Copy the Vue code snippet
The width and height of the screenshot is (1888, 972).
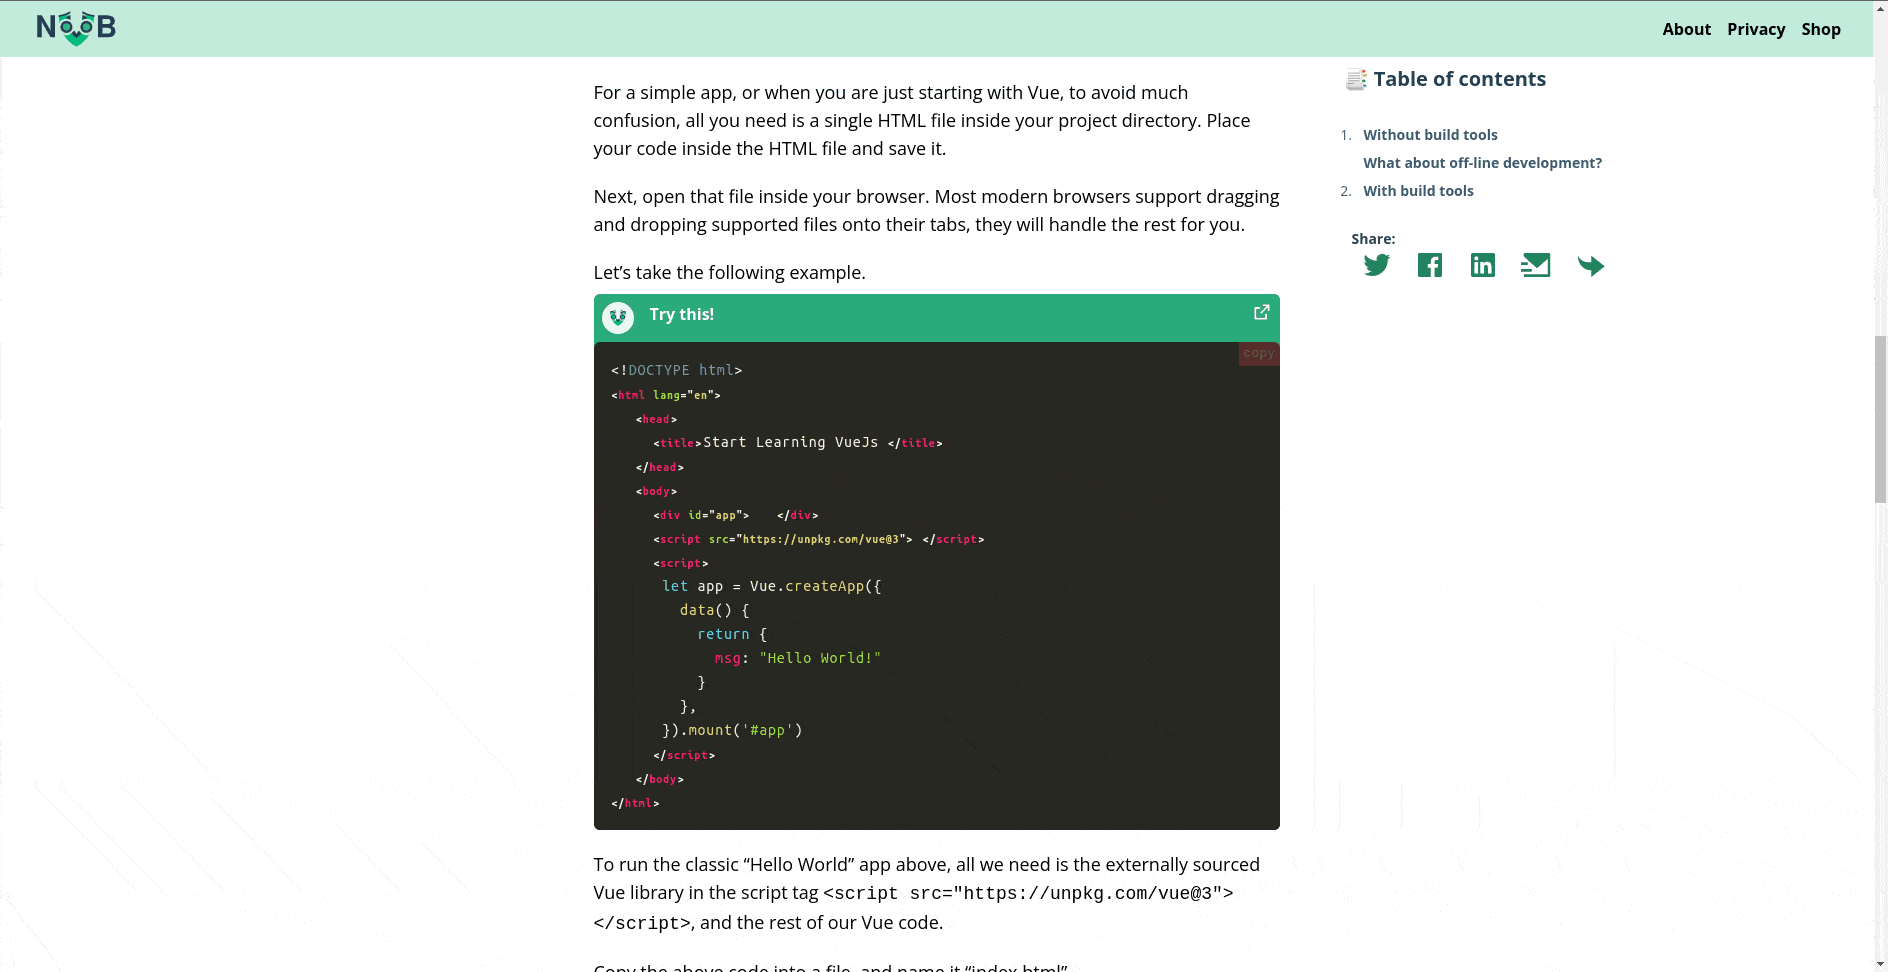[x=1258, y=353]
